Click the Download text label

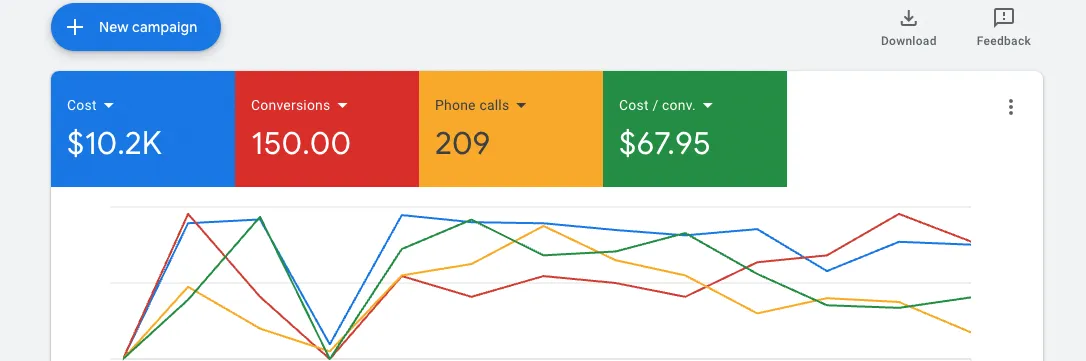click(x=908, y=41)
